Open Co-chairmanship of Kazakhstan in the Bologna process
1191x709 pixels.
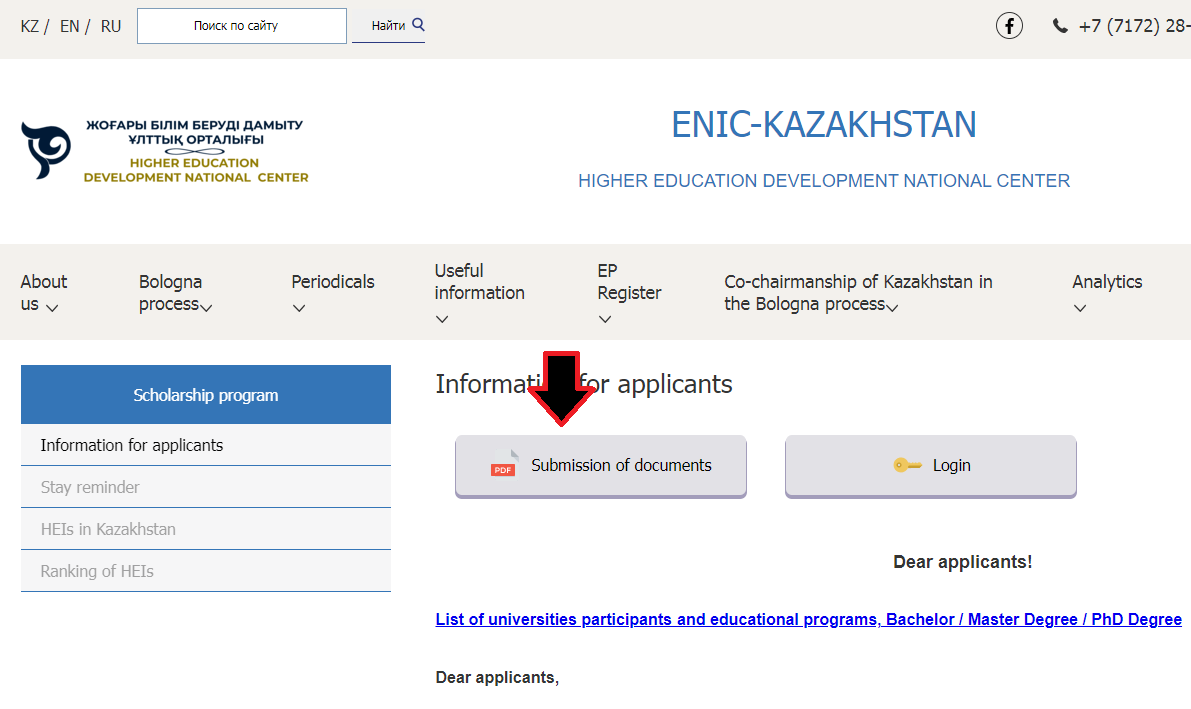pos(858,293)
